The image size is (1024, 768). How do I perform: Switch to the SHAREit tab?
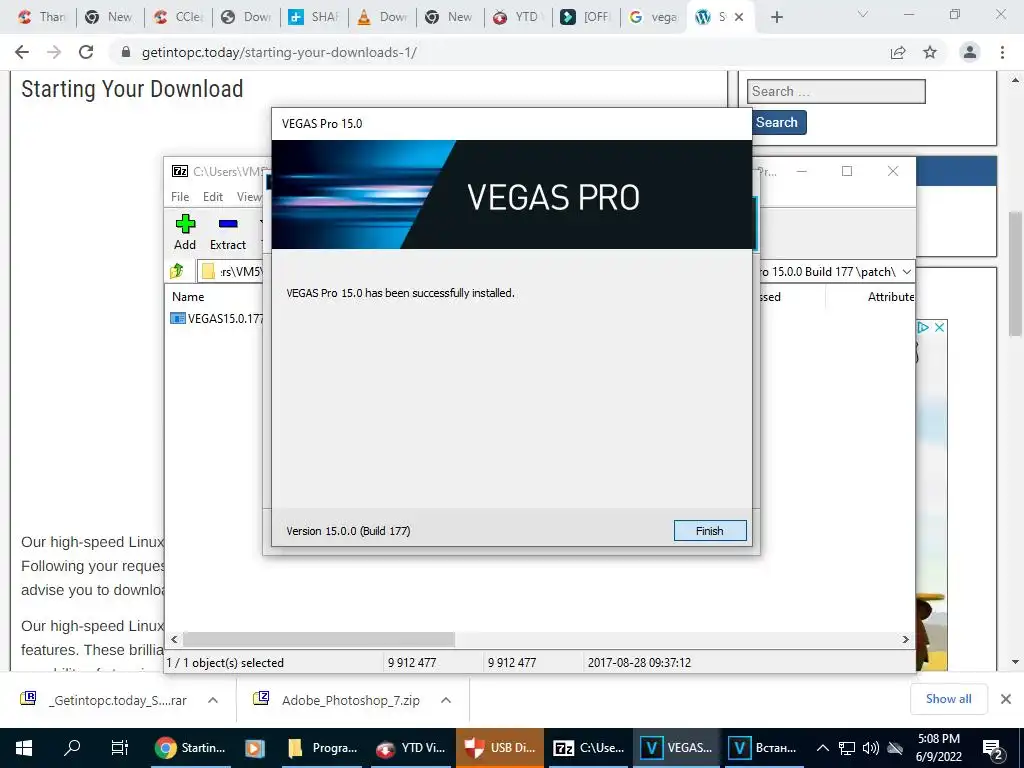pyautogui.click(x=314, y=17)
